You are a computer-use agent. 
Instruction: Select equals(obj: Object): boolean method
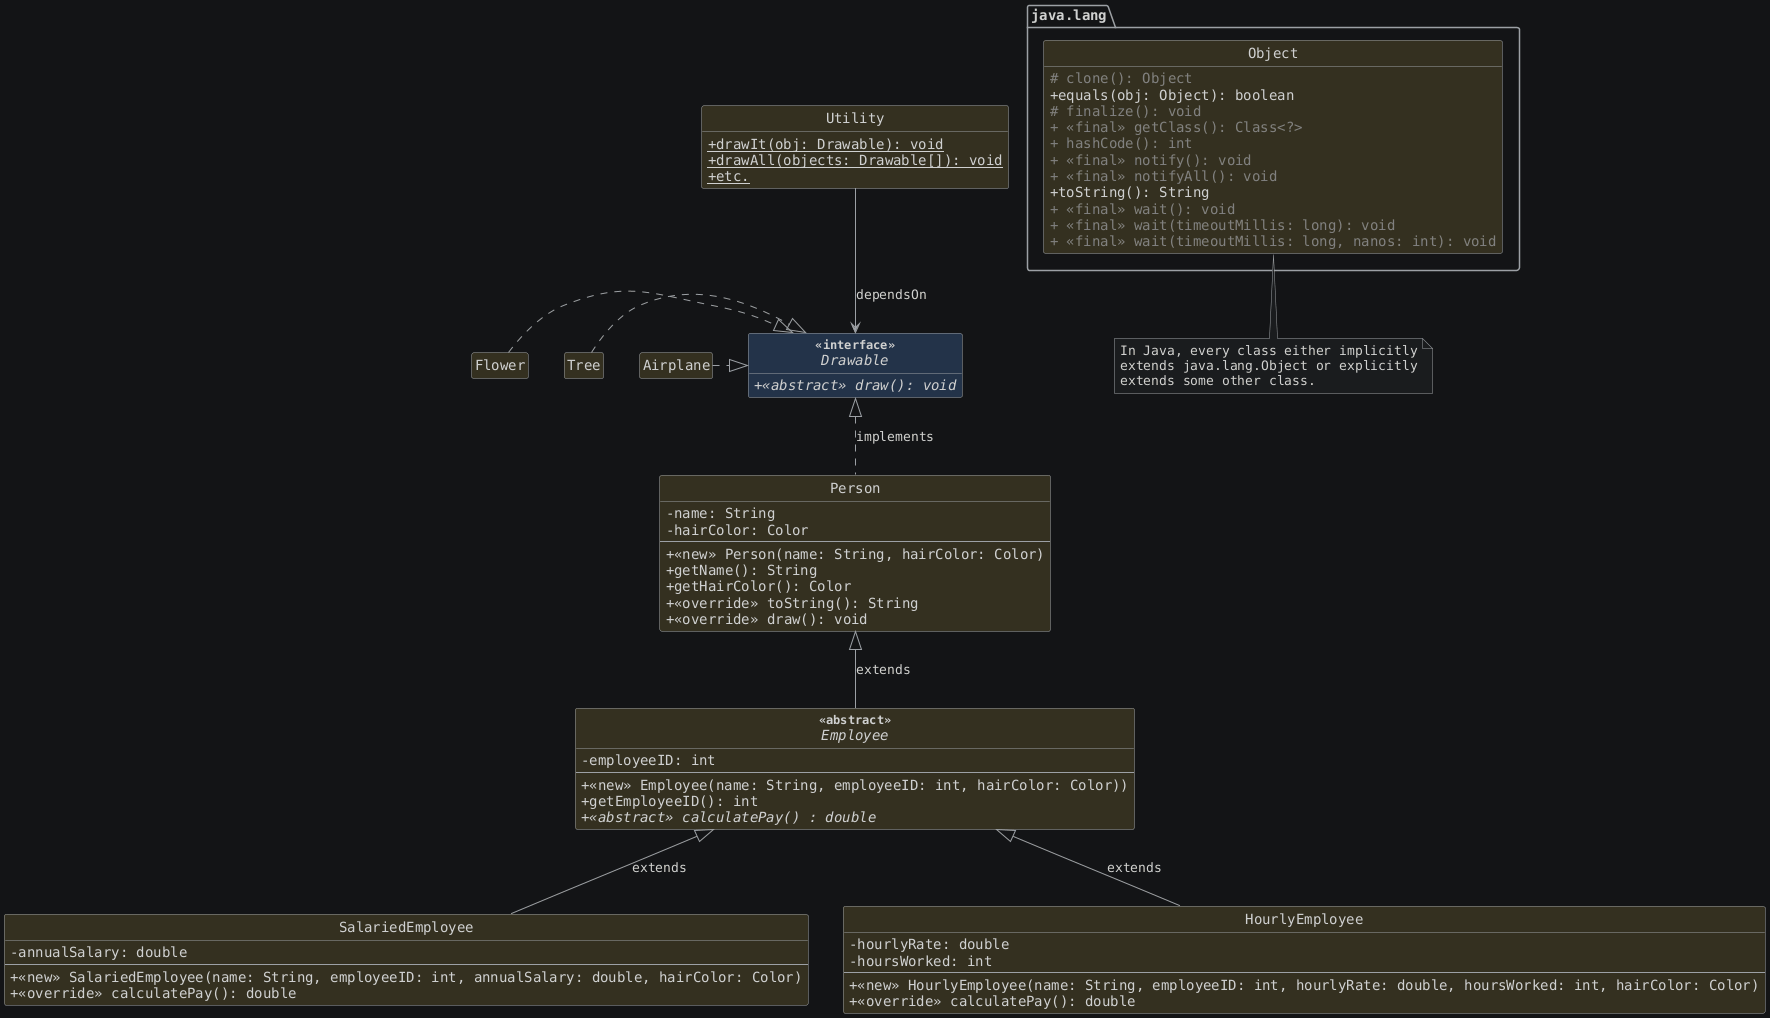click(1172, 95)
